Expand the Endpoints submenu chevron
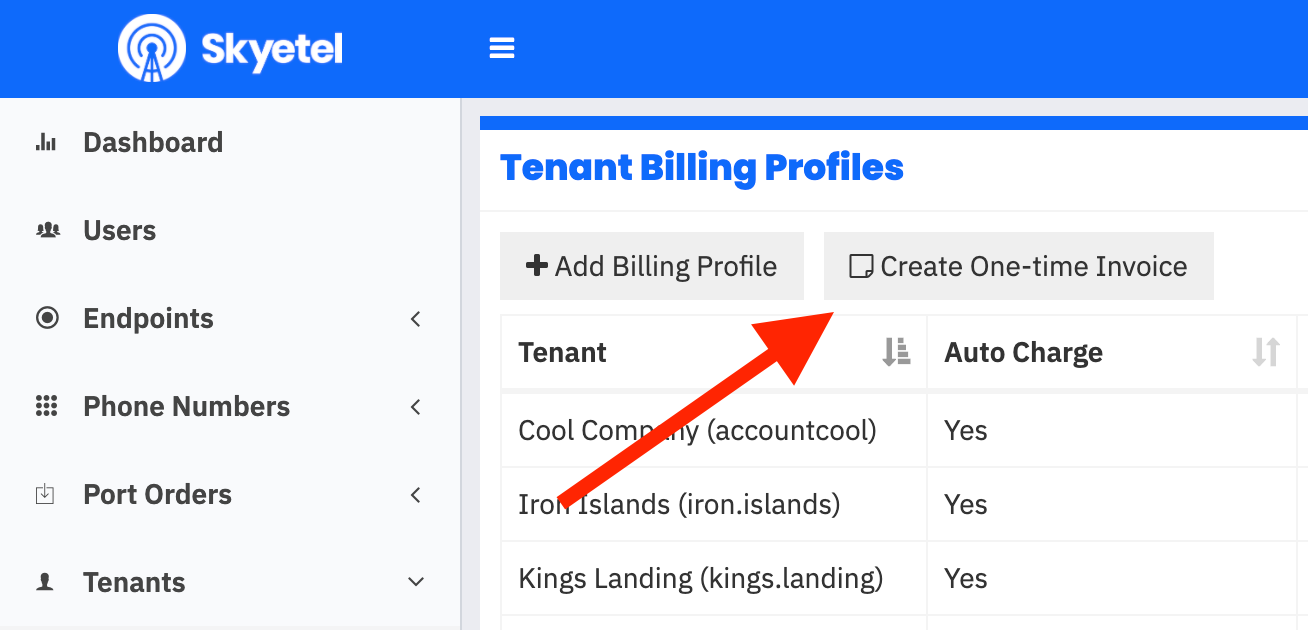This screenshot has height=630, width=1308. coord(417,319)
